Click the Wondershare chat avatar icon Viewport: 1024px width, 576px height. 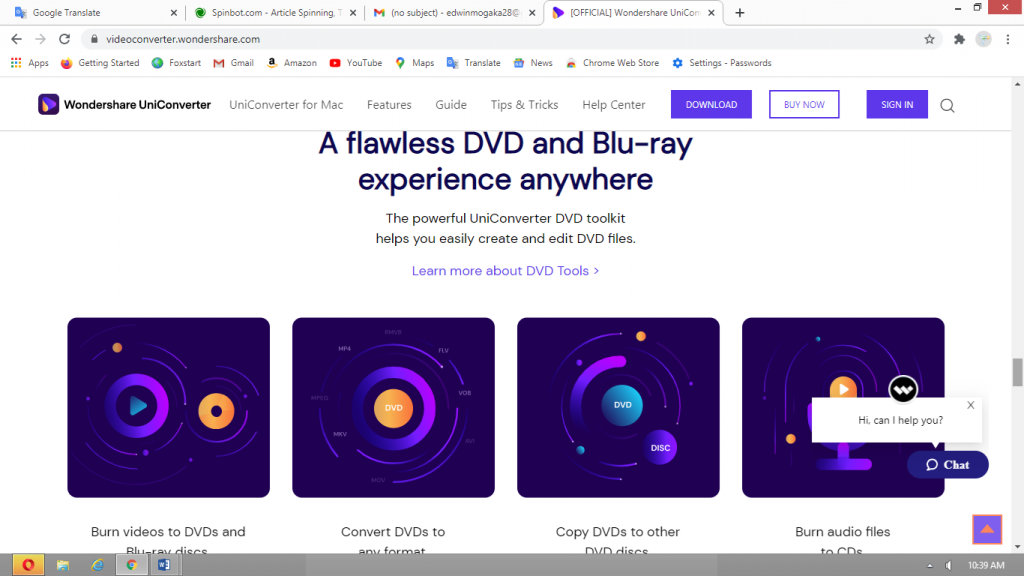click(x=903, y=390)
